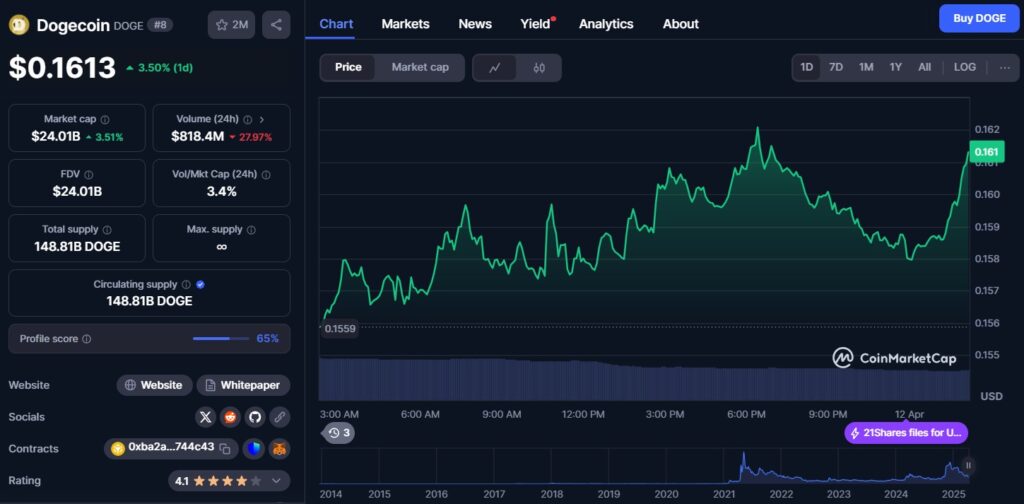The width and height of the screenshot is (1024, 504).
Task: Click the Market cap info icon
Action: 105,119
